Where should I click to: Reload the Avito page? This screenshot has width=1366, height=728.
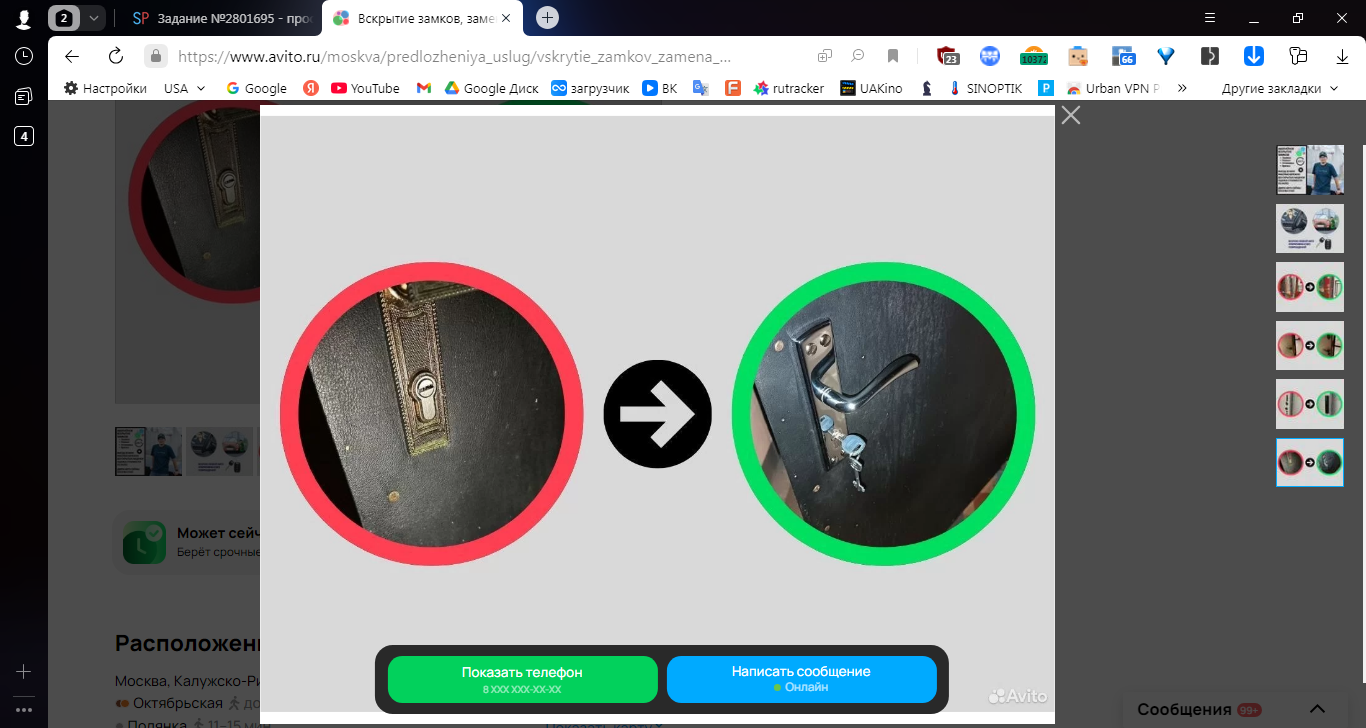tap(115, 56)
